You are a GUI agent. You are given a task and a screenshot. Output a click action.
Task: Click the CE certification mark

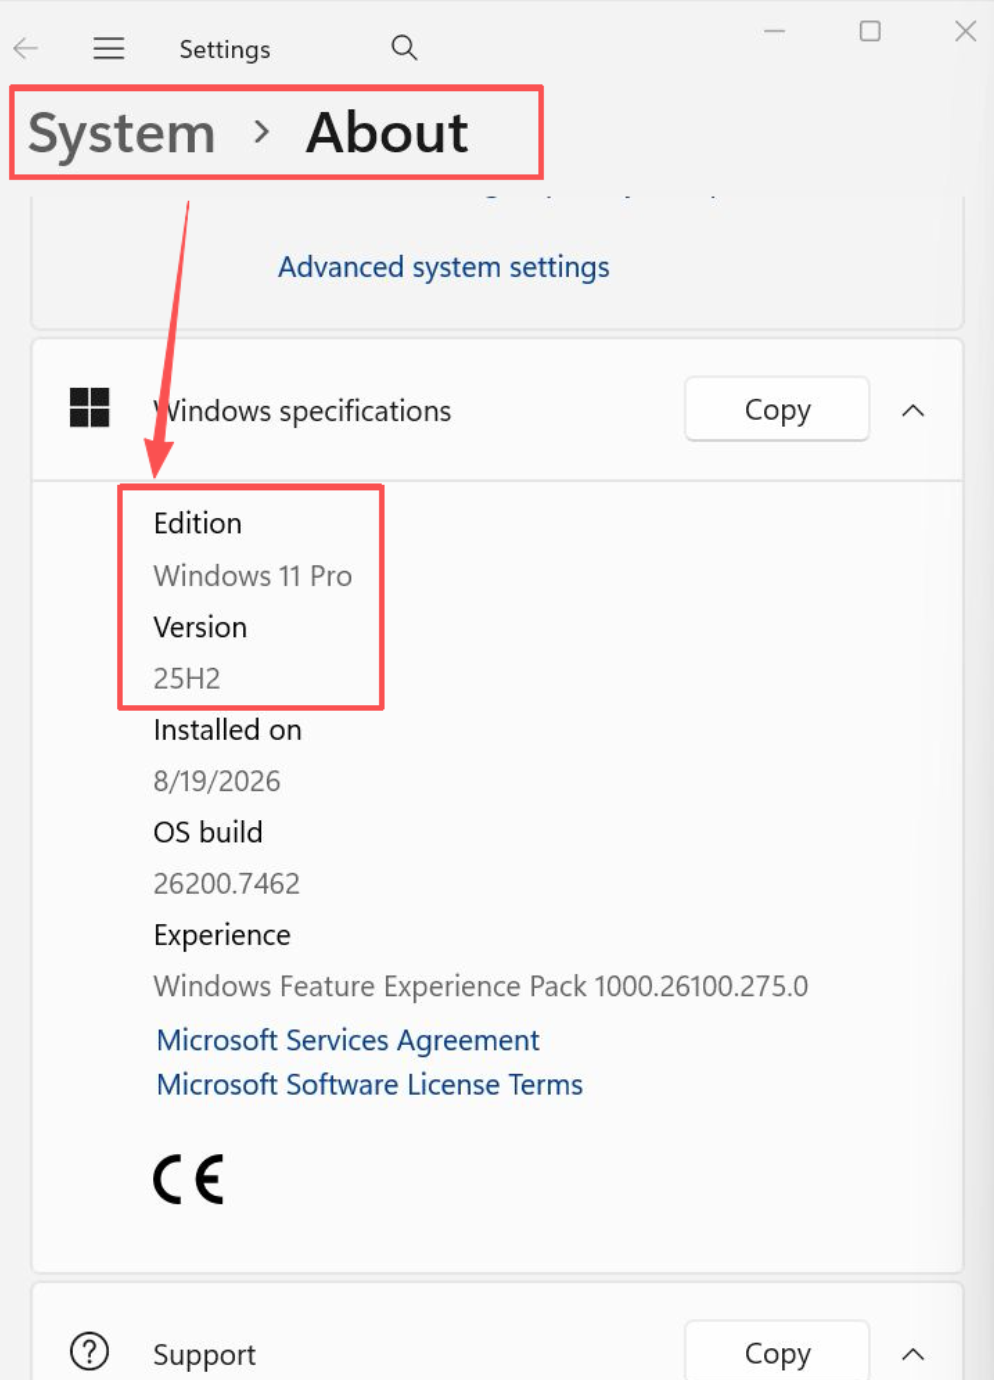tap(189, 1179)
